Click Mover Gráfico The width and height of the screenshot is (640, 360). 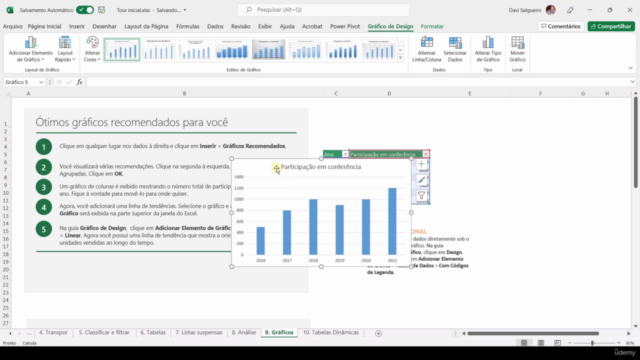click(x=517, y=49)
